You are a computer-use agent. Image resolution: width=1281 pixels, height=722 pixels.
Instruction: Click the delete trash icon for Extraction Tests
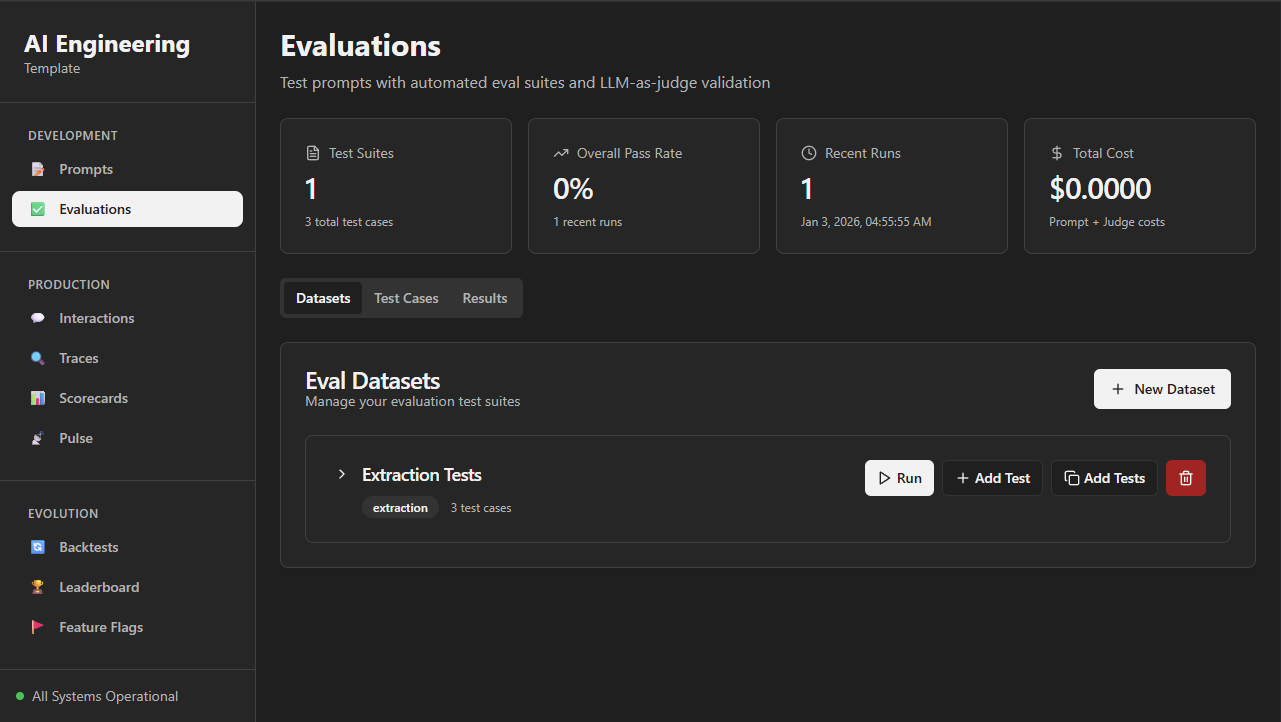pyautogui.click(x=1185, y=477)
